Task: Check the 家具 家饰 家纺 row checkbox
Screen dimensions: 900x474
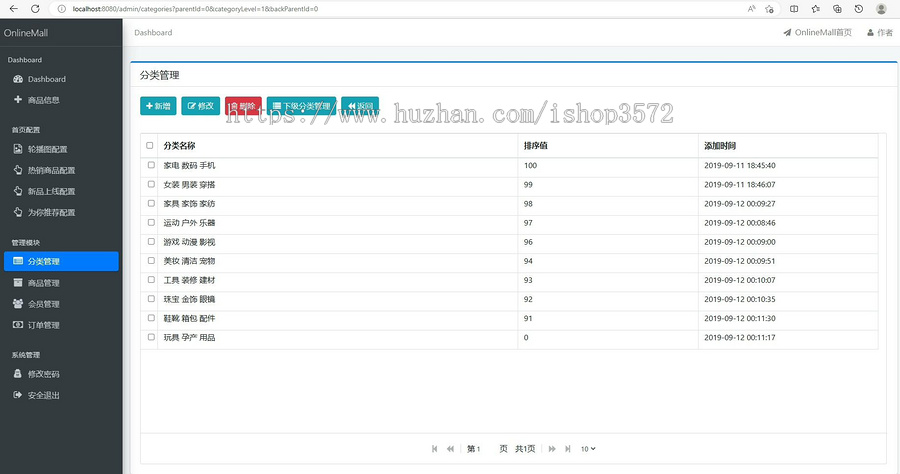Action: (x=151, y=203)
